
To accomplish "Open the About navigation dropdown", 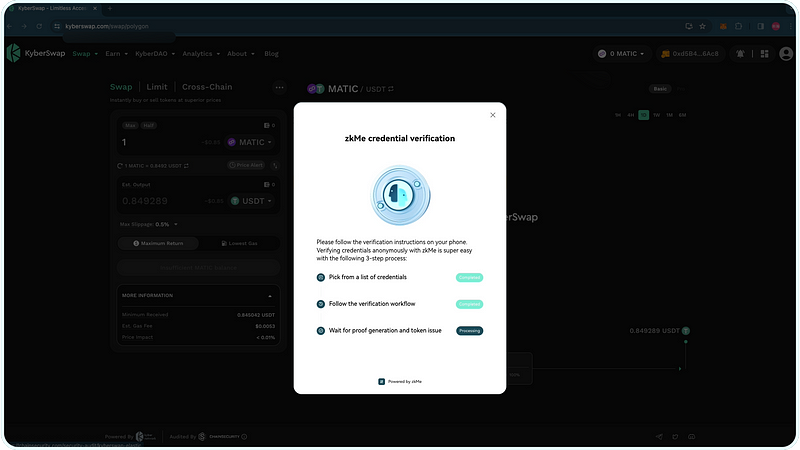I will point(241,54).
